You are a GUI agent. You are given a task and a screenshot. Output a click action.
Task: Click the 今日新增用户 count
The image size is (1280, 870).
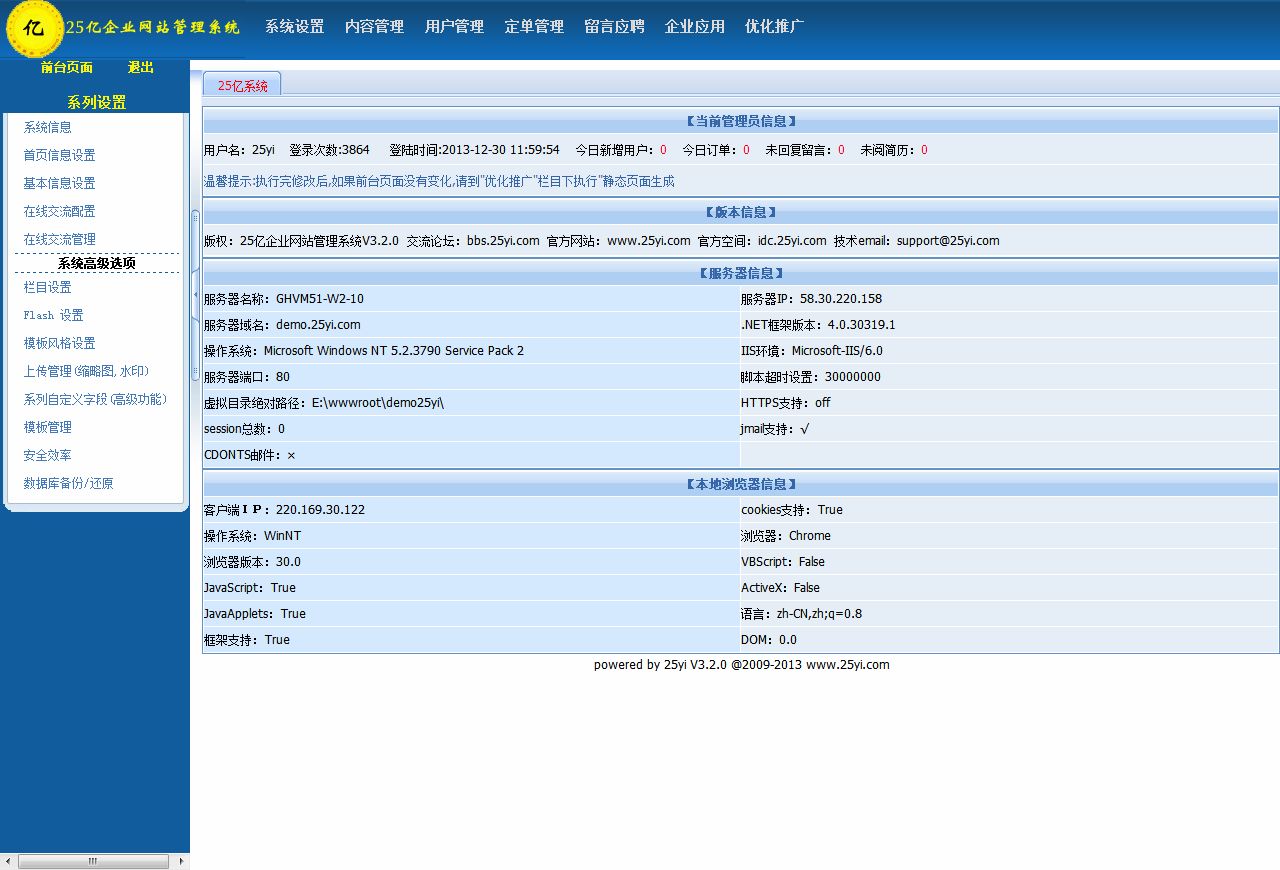[663, 150]
